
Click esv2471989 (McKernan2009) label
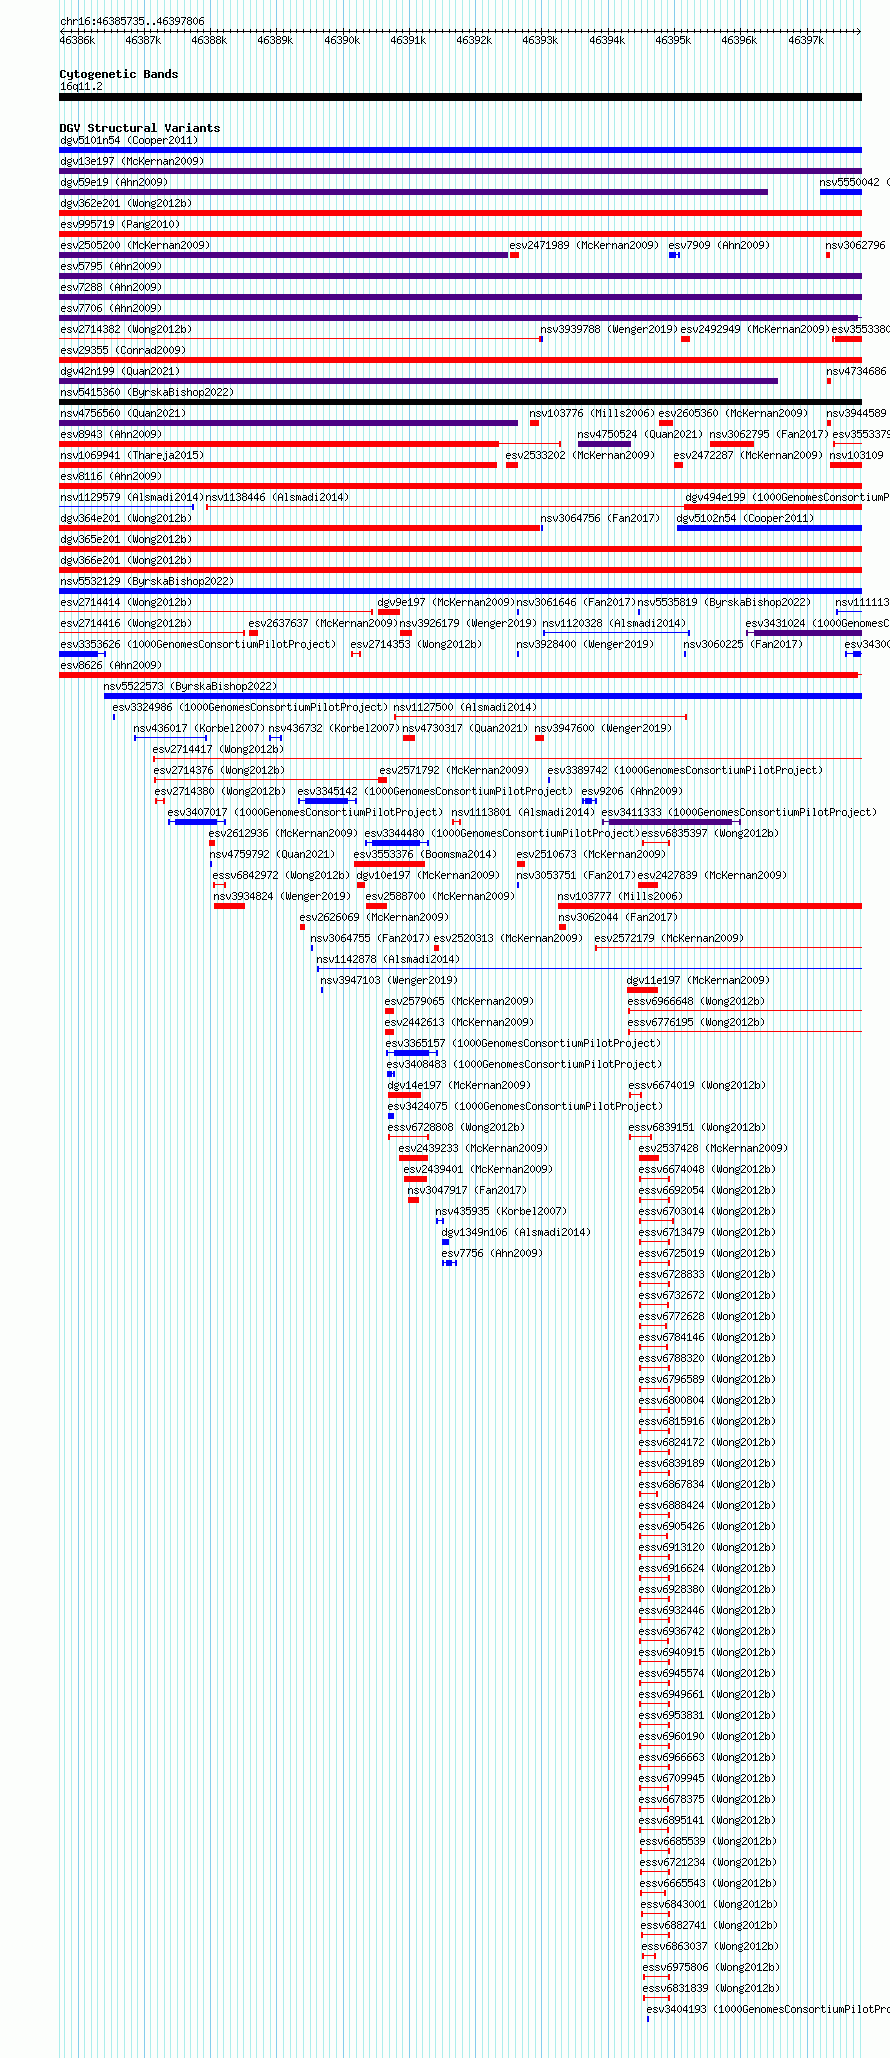click(x=584, y=245)
